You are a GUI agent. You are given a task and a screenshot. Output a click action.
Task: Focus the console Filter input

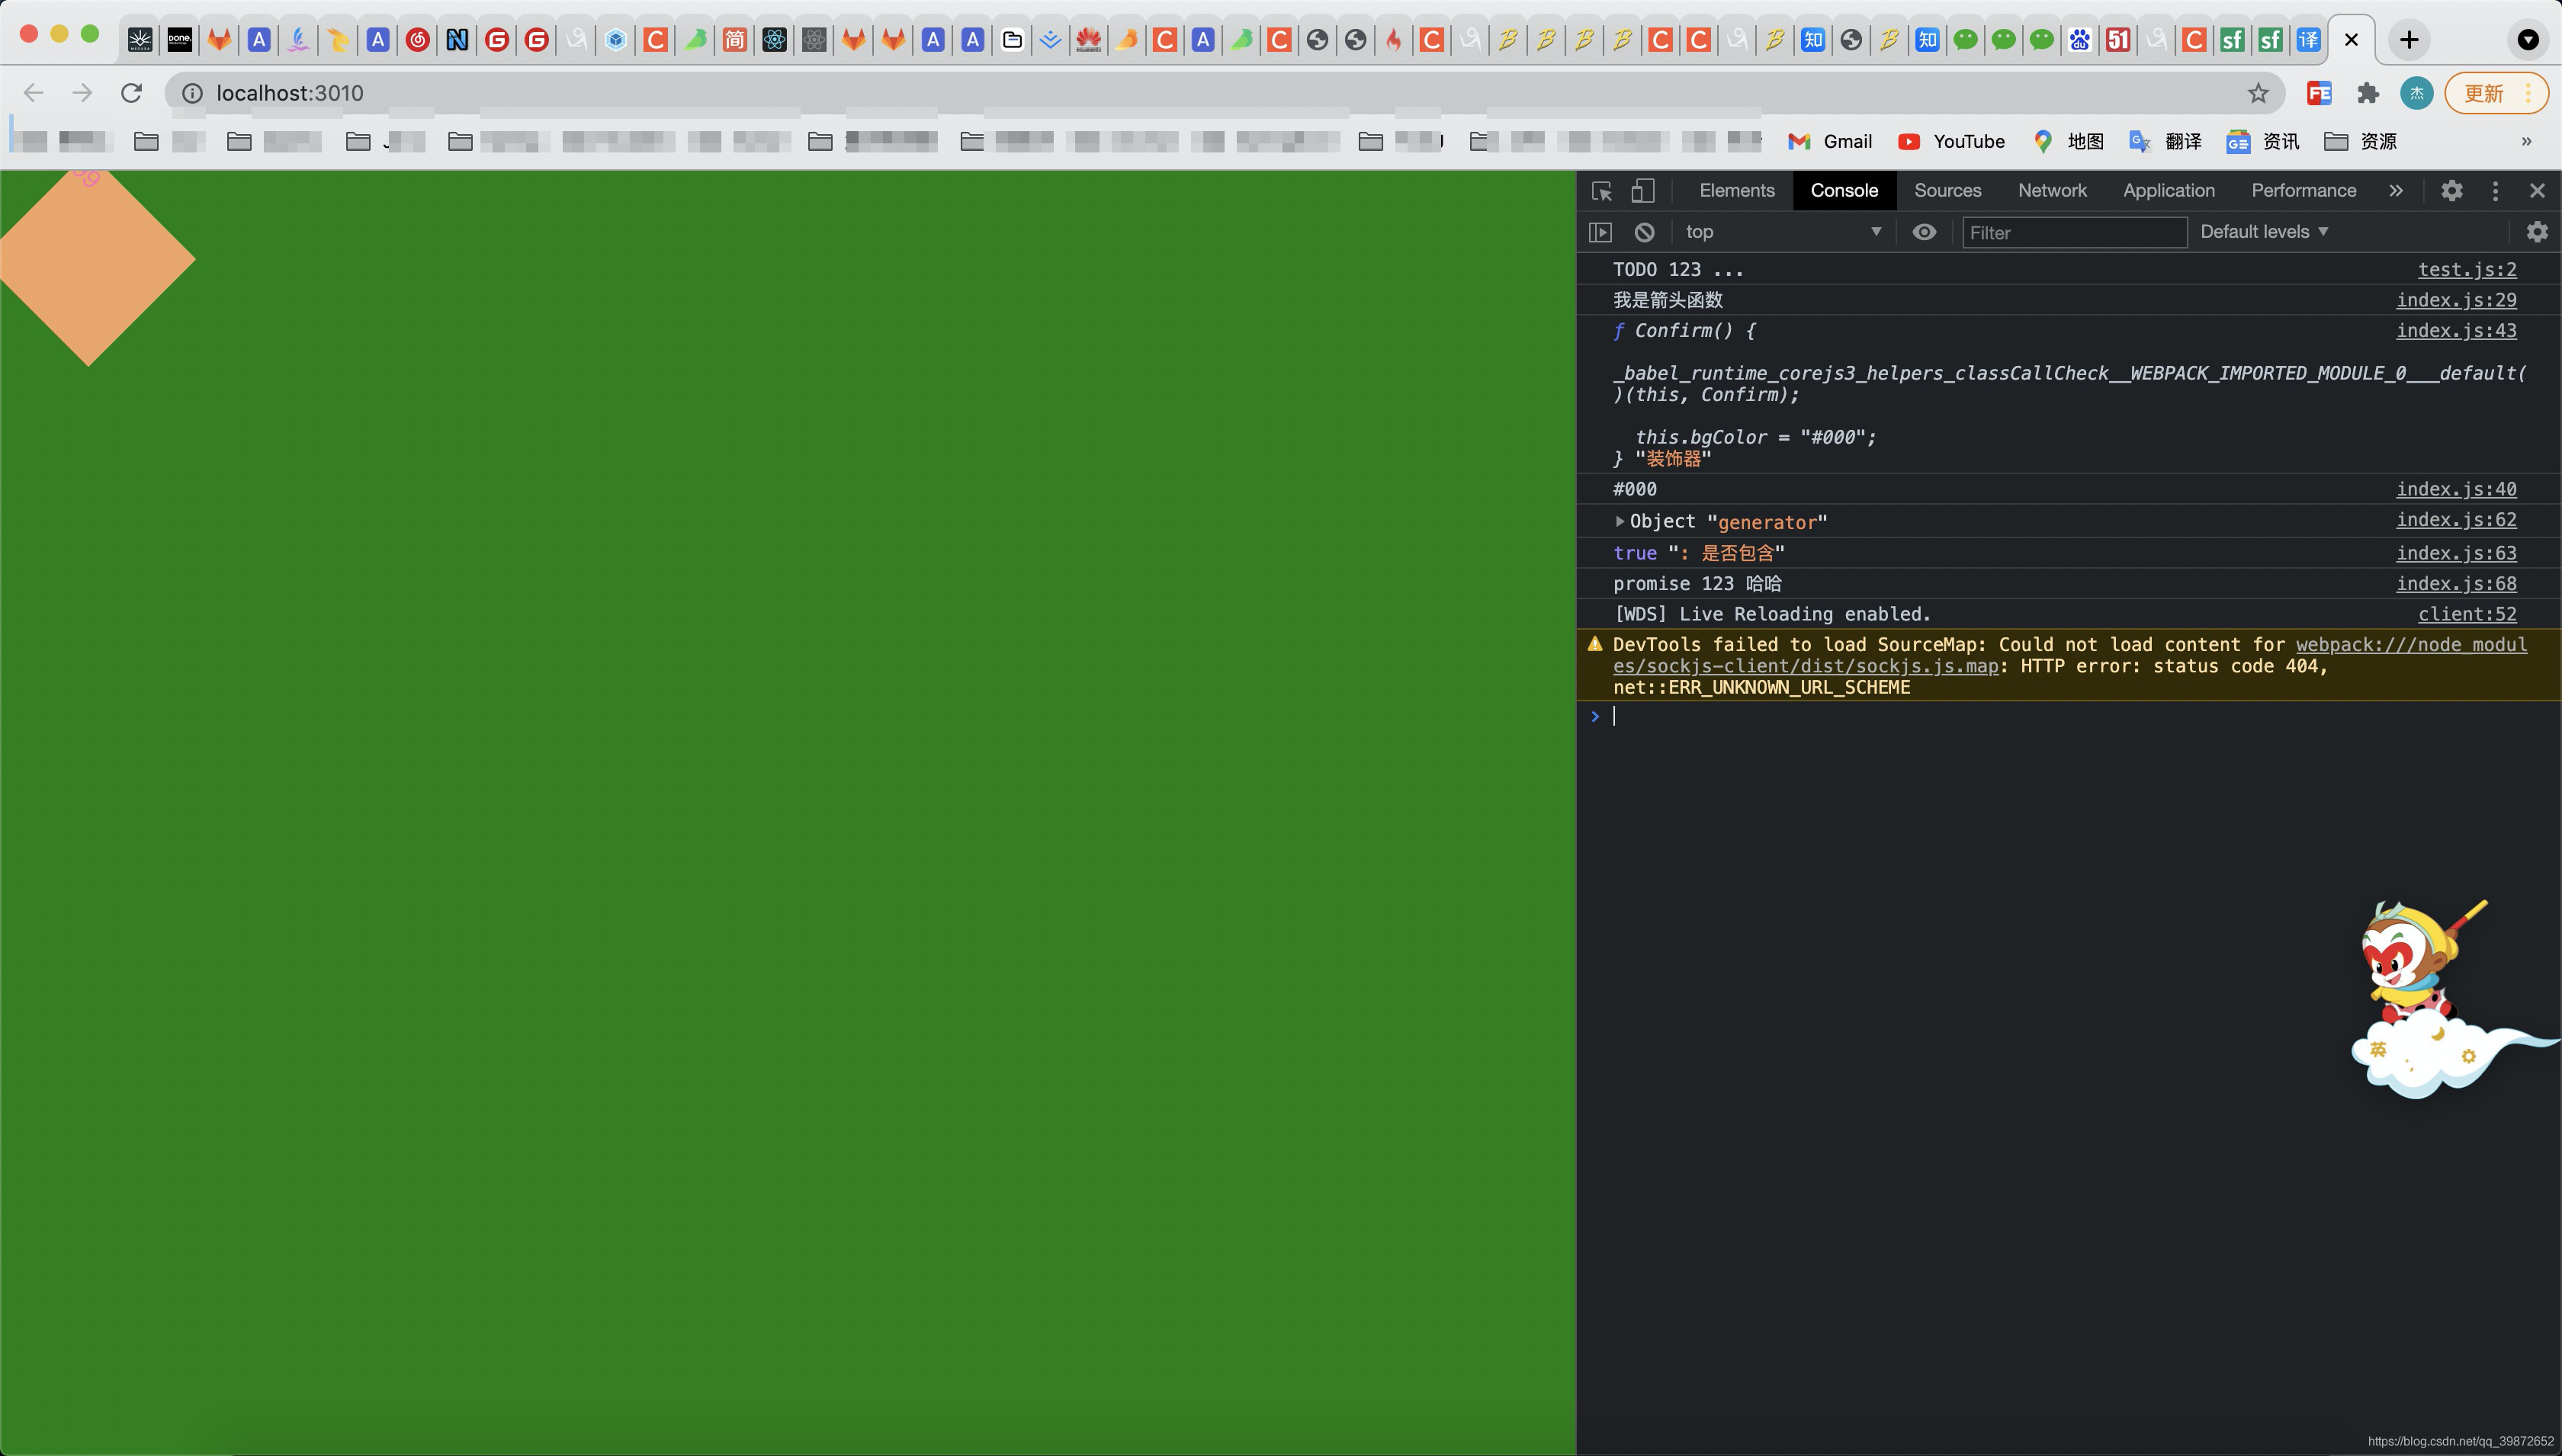pyautogui.click(x=2074, y=232)
